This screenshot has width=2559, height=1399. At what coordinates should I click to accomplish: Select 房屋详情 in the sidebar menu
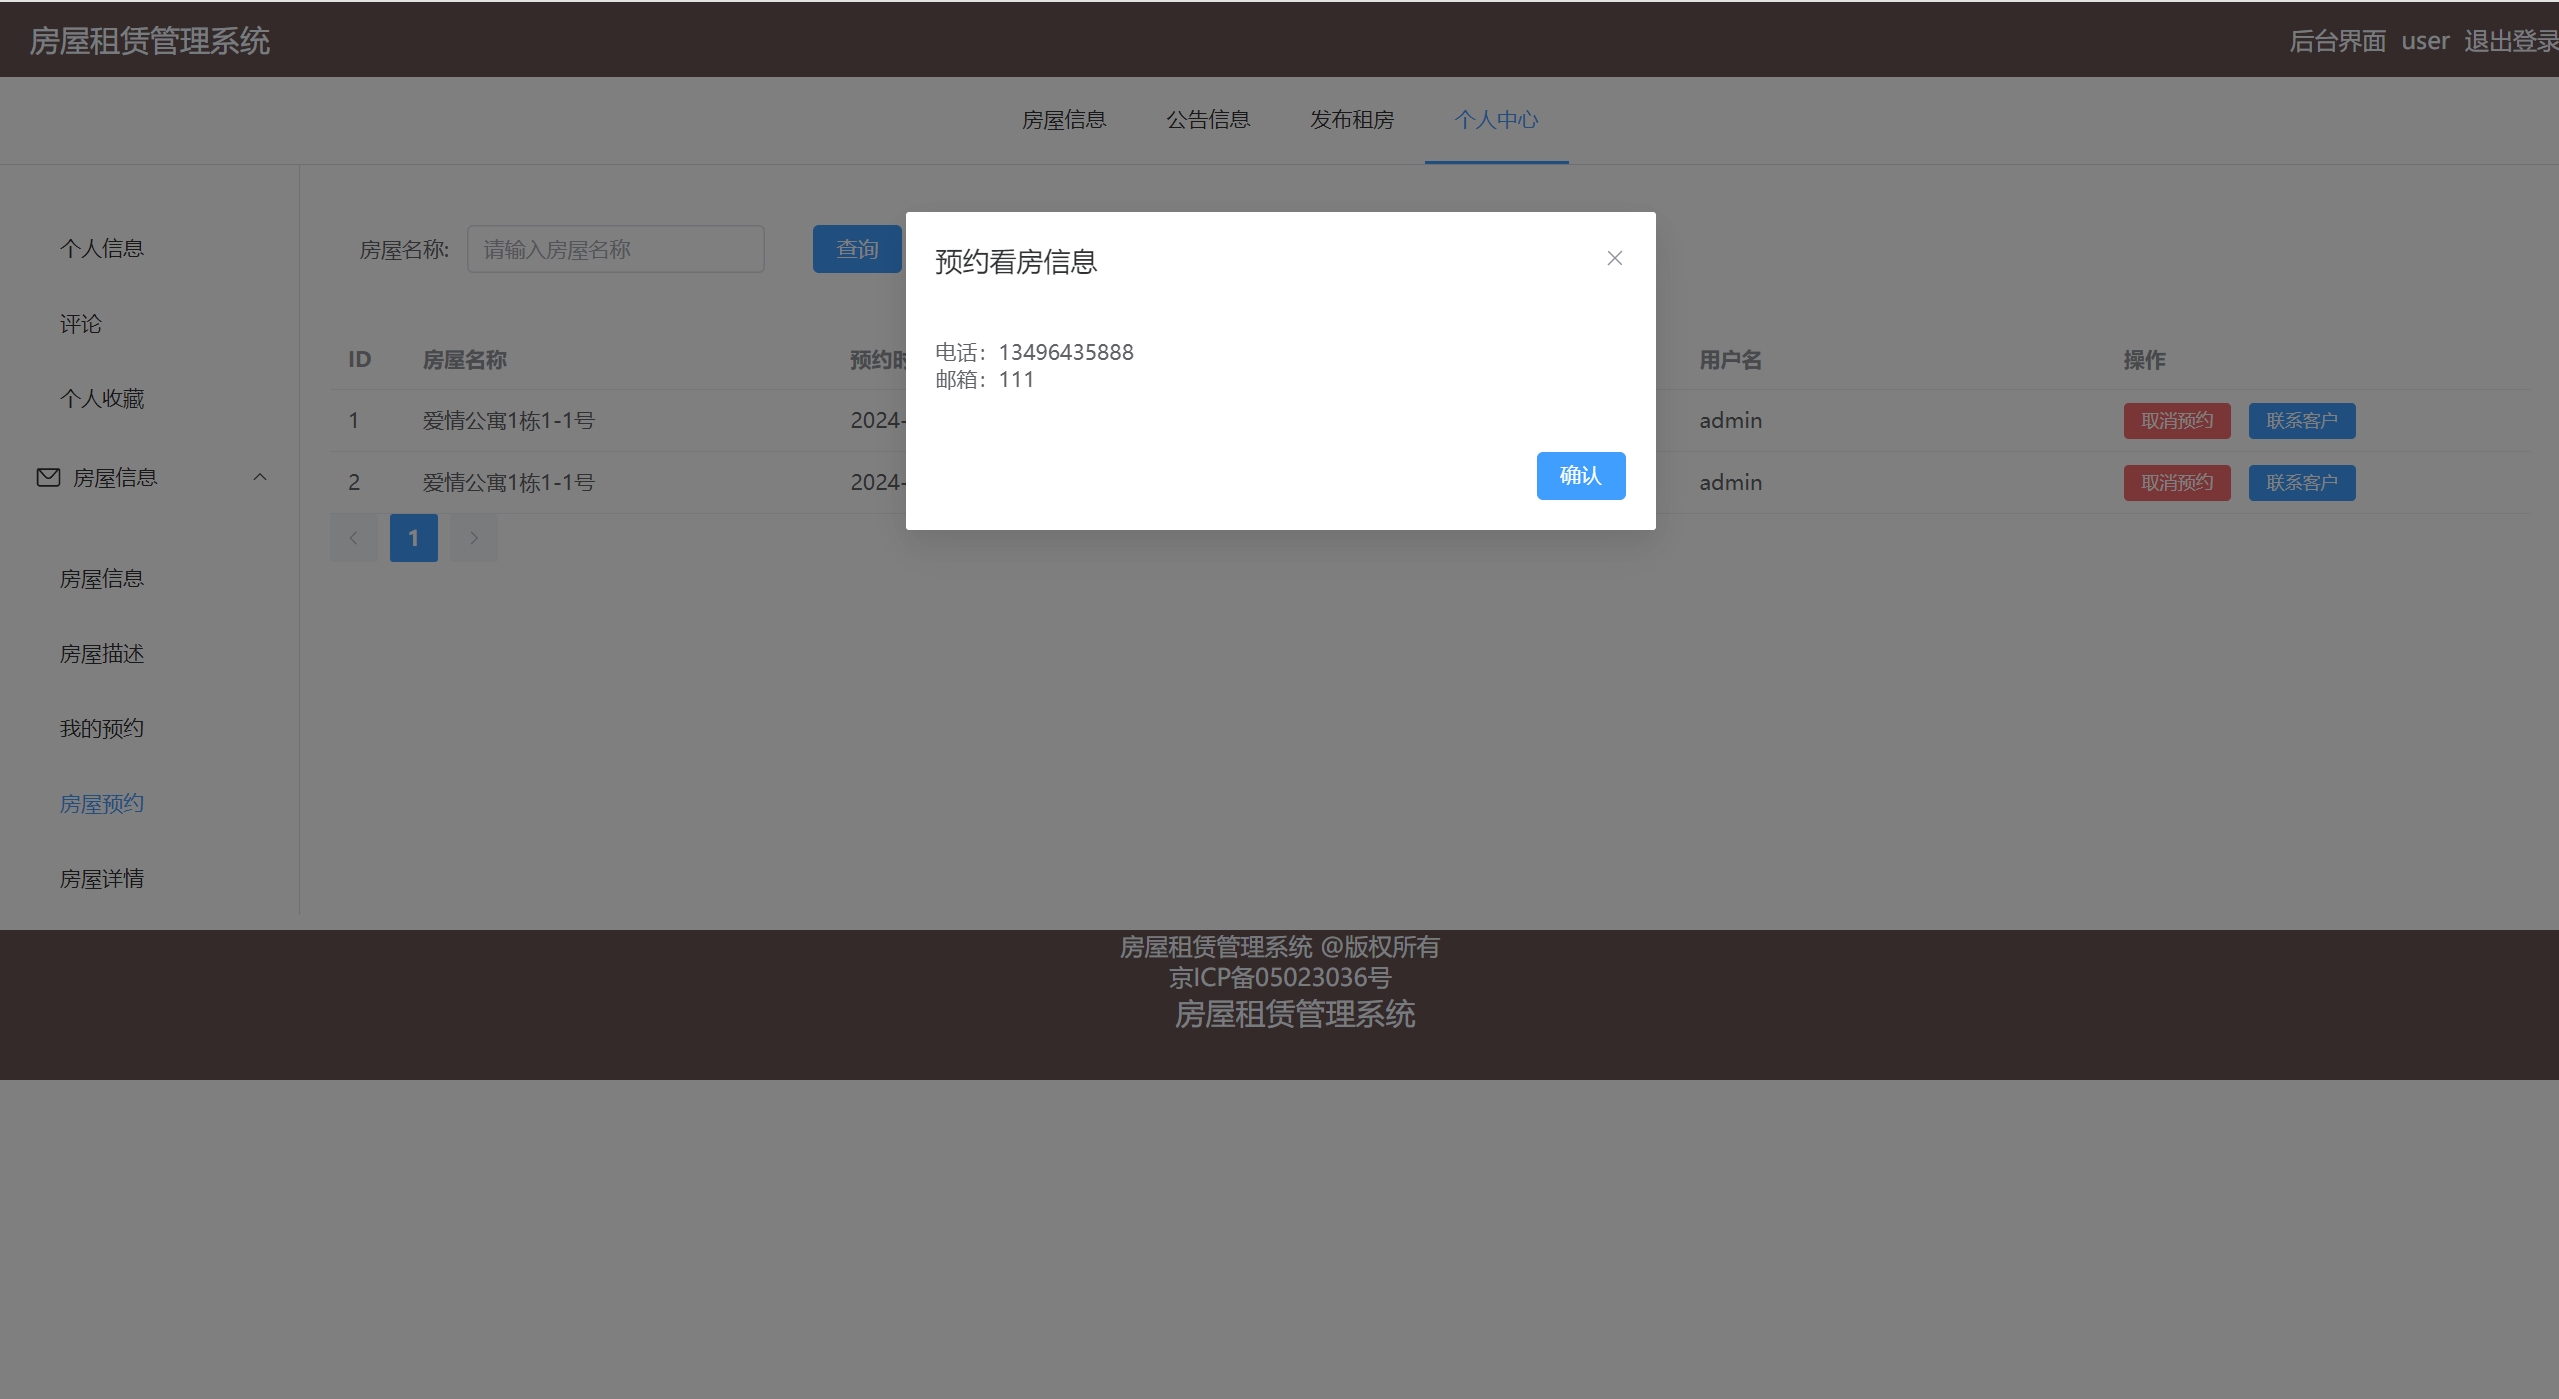click(x=102, y=878)
